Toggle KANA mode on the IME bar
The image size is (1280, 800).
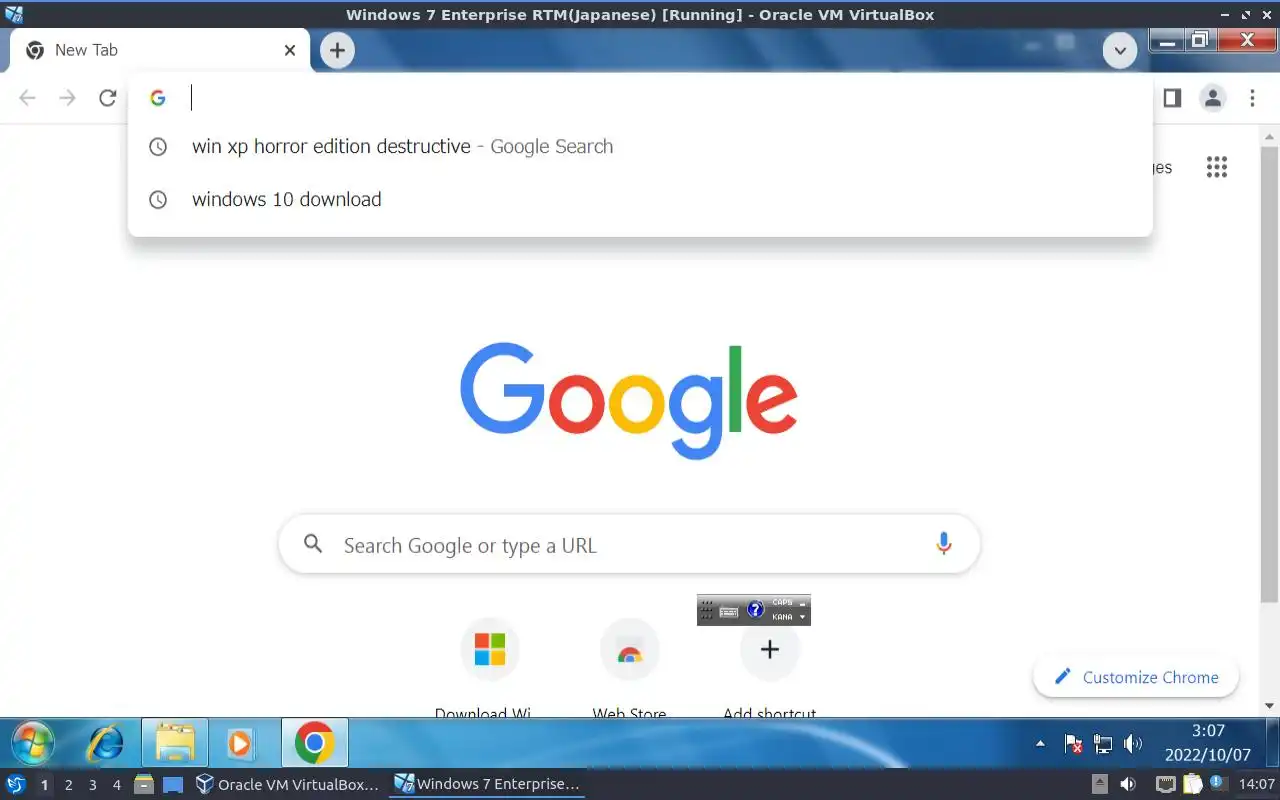tap(782, 617)
